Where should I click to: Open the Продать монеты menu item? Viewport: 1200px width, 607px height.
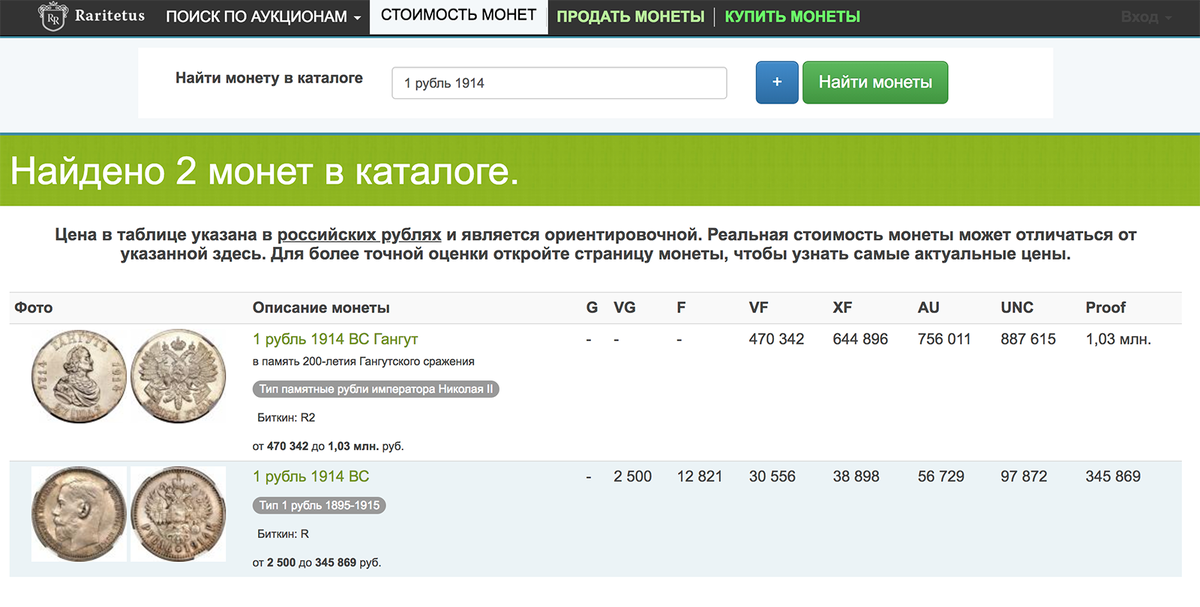point(631,17)
